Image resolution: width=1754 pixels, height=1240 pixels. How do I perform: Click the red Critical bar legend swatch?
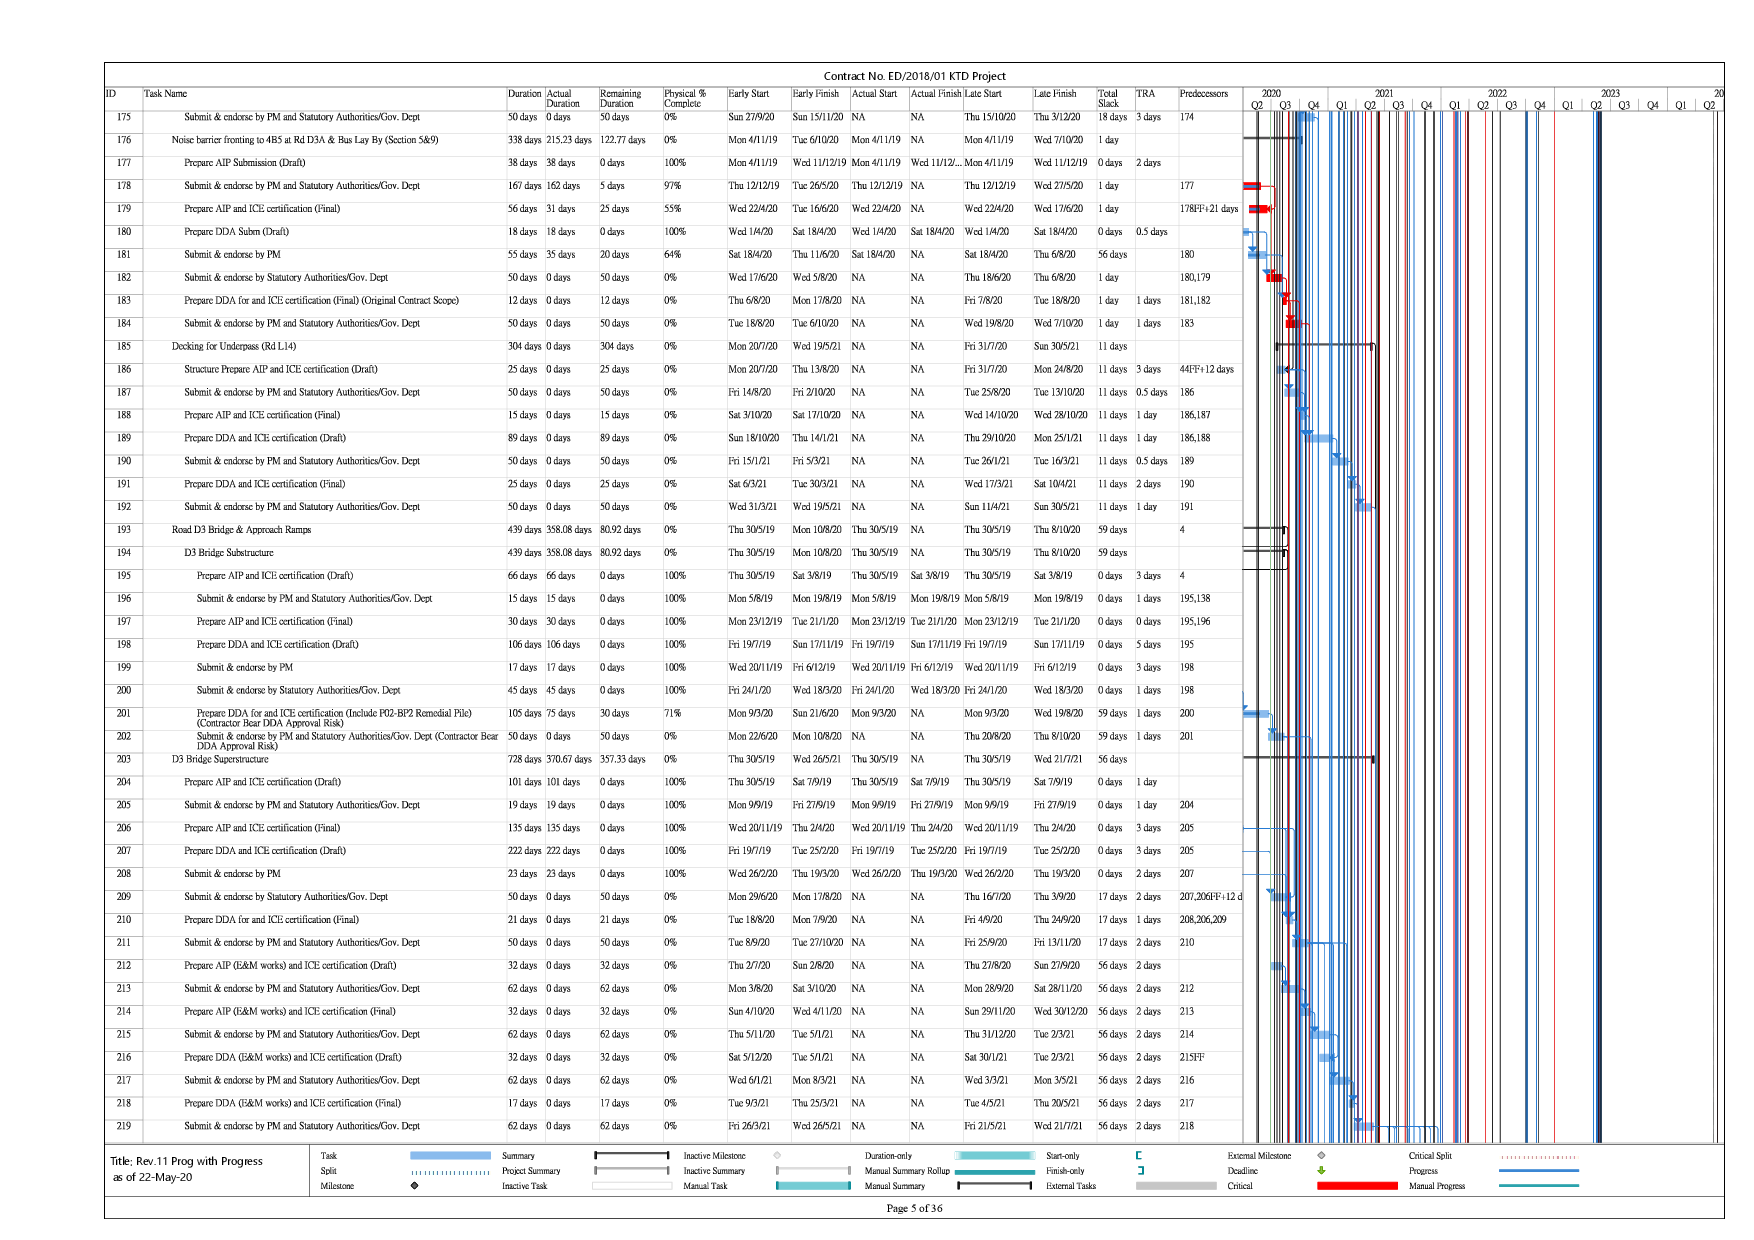point(1356,1186)
